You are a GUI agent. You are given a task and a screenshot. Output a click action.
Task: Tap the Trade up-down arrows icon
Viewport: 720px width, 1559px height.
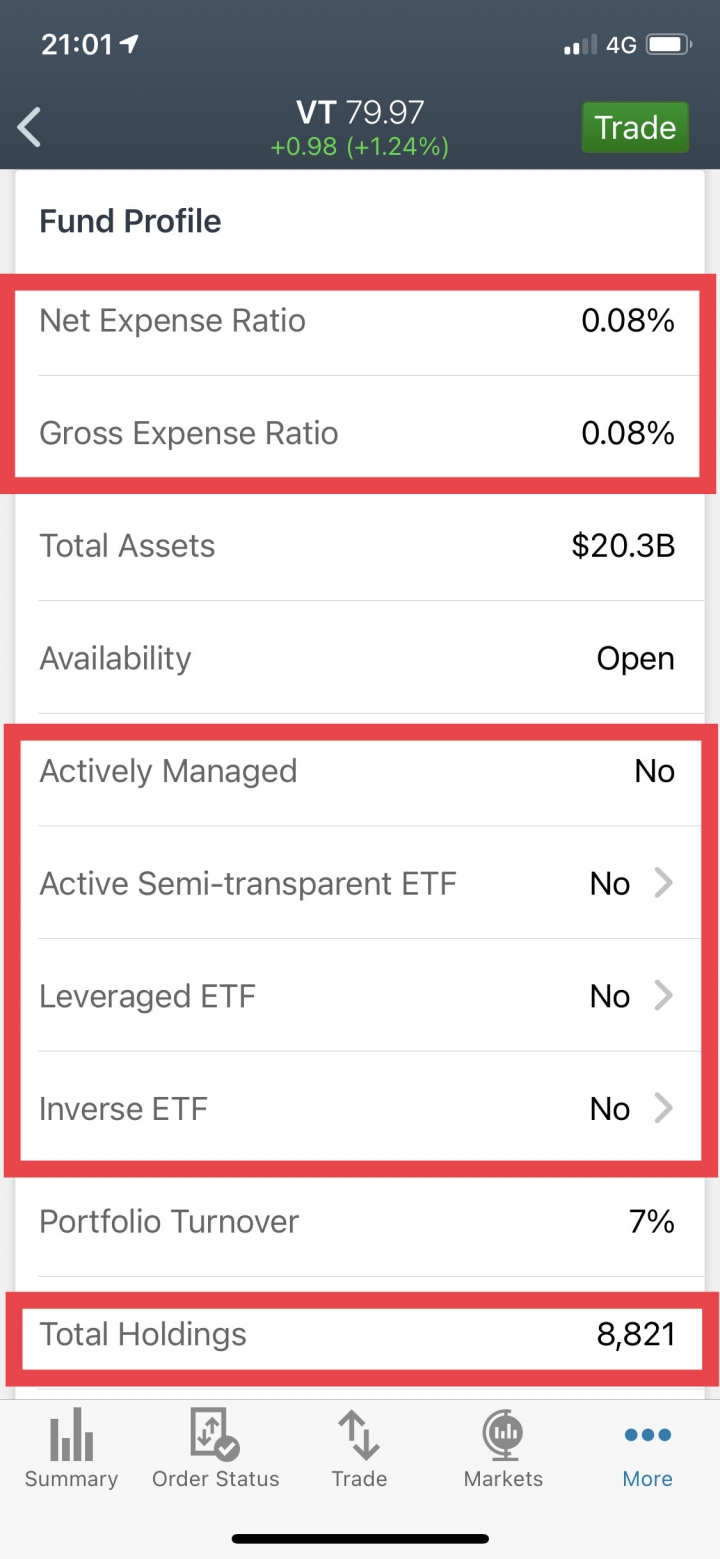(359, 1433)
